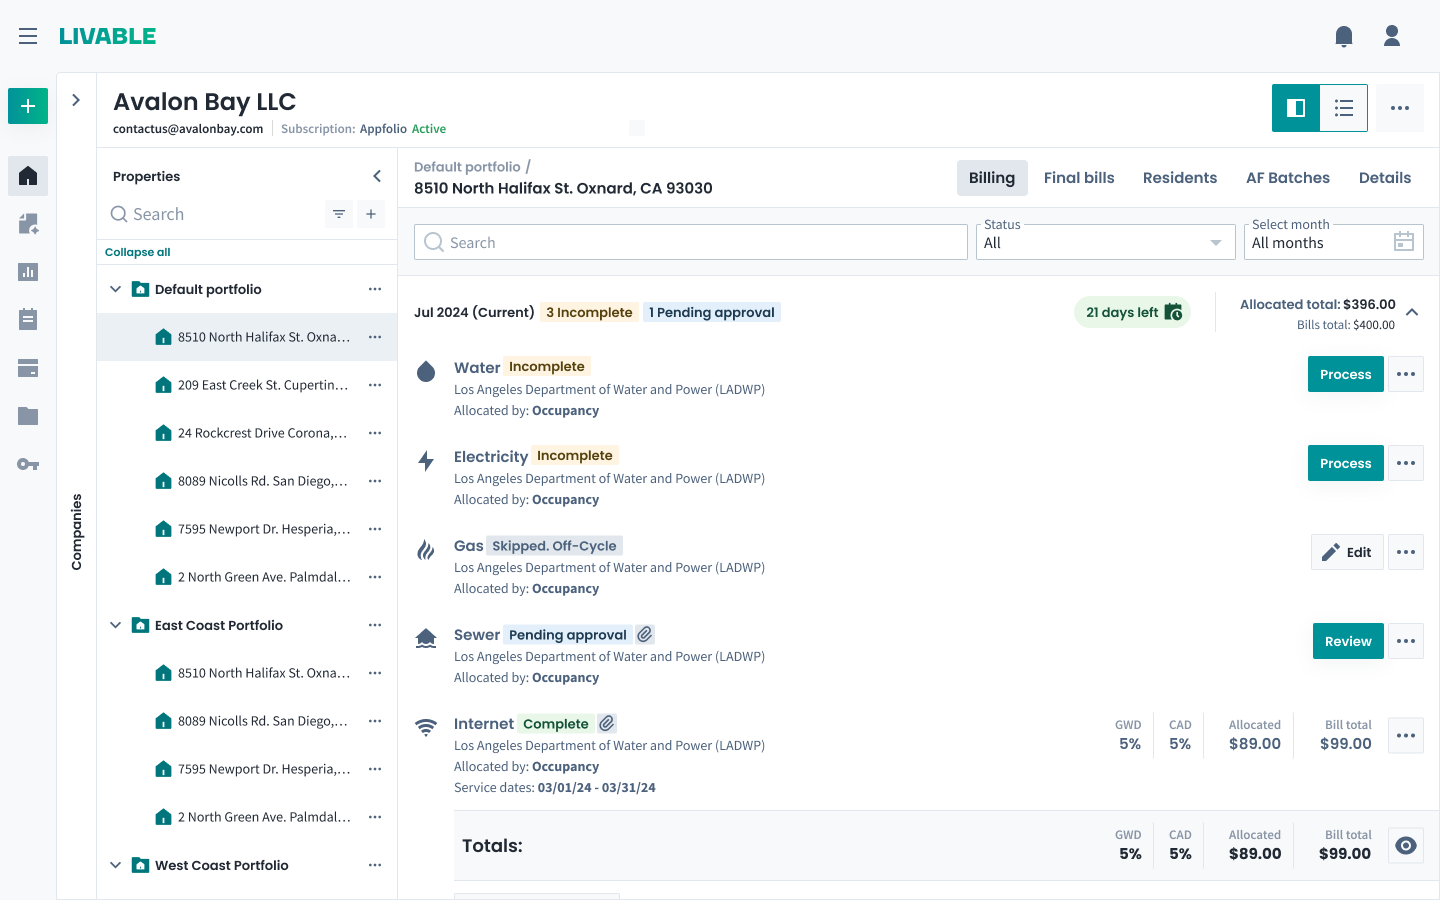Switch to list view
1440x900 pixels.
click(x=1344, y=108)
